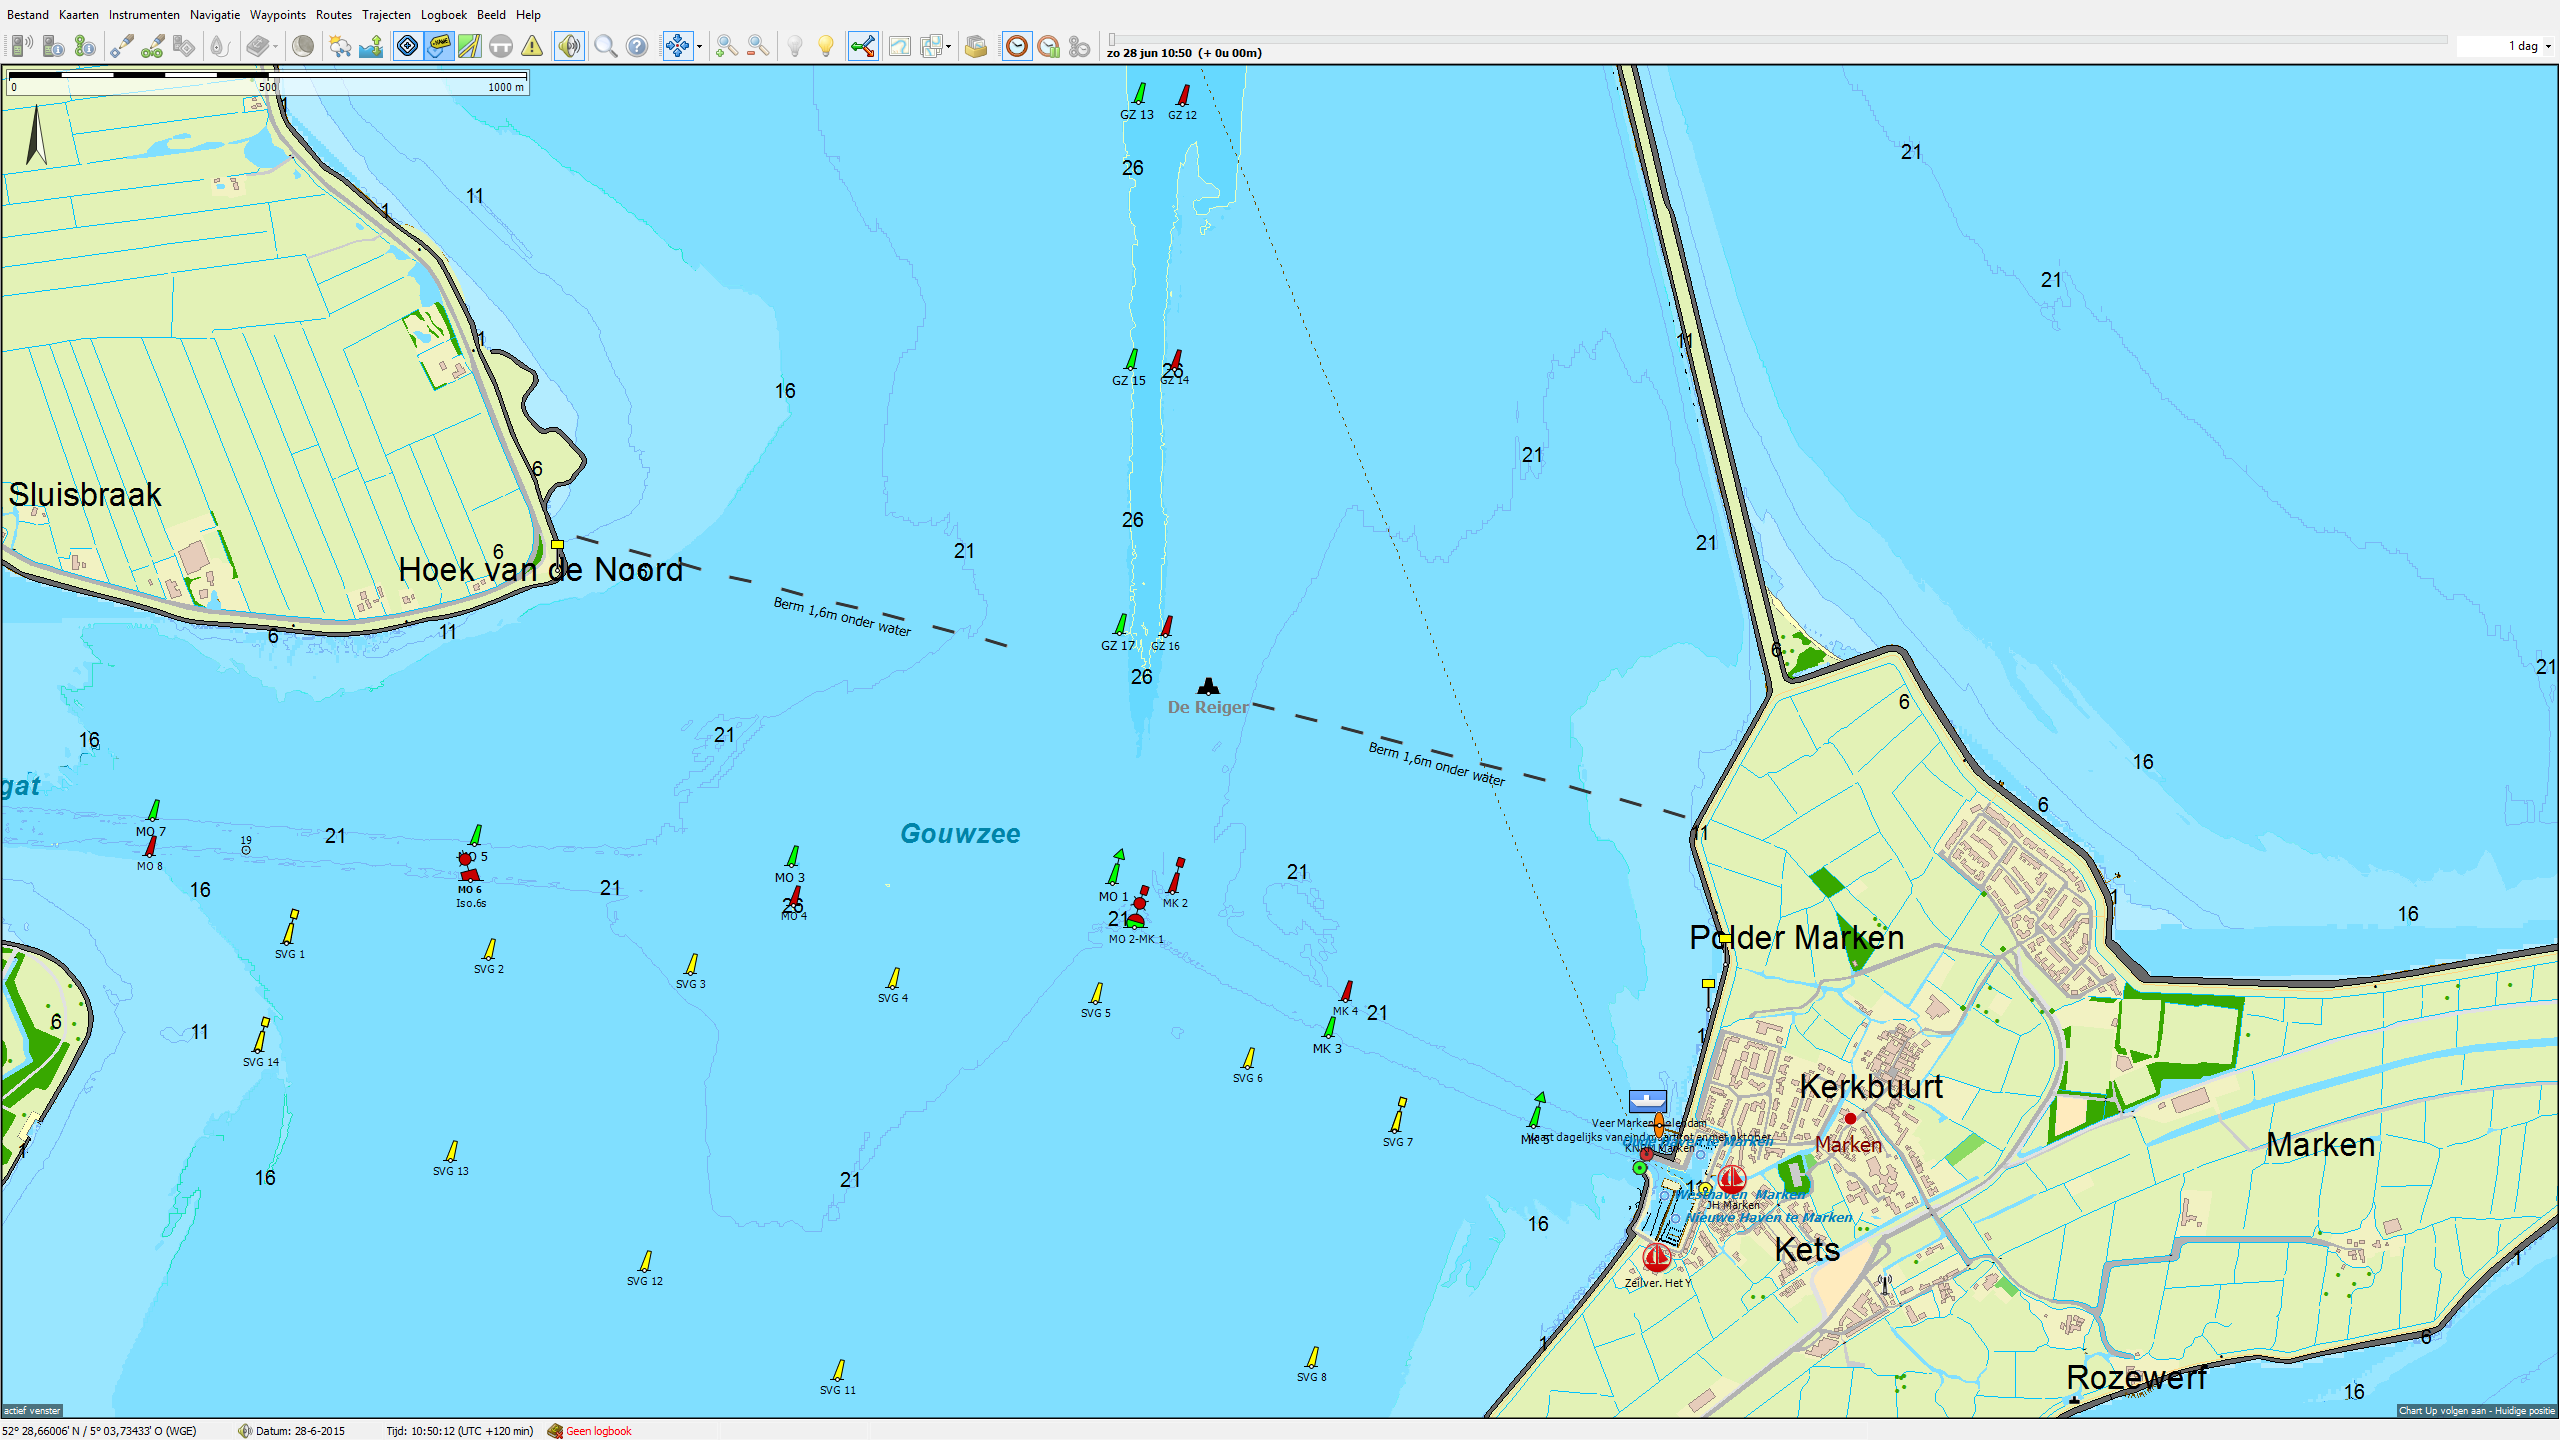The width and height of the screenshot is (2560, 1440).
Task: Click the moon night-mode icon
Action: pyautogui.click(x=303, y=46)
